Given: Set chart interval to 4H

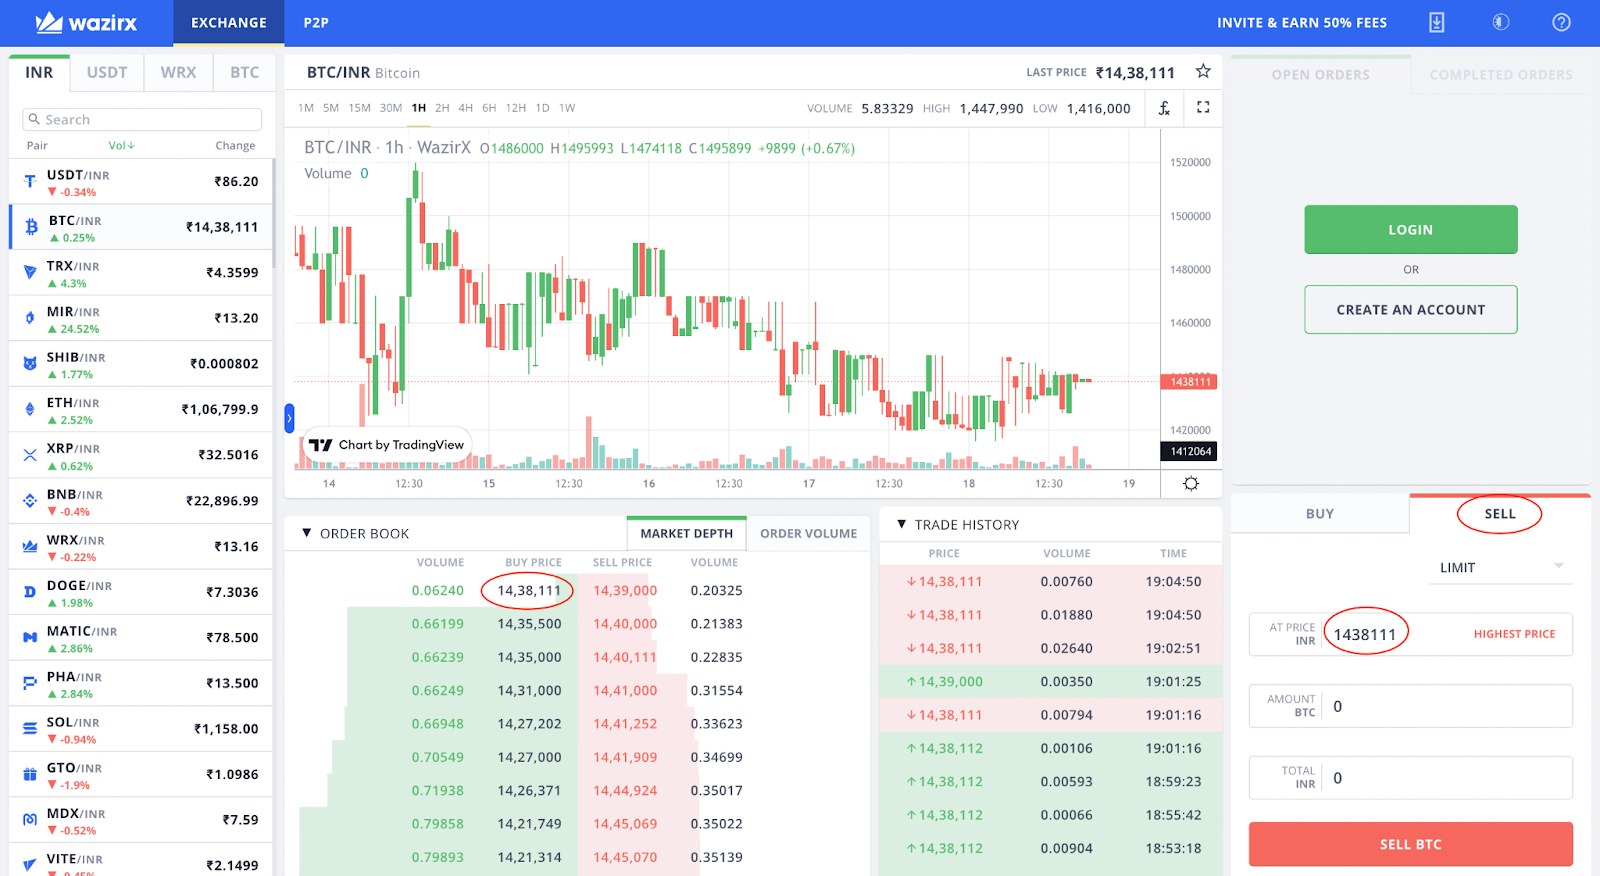Looking at the screenshot, I should (x=465, y=108).
